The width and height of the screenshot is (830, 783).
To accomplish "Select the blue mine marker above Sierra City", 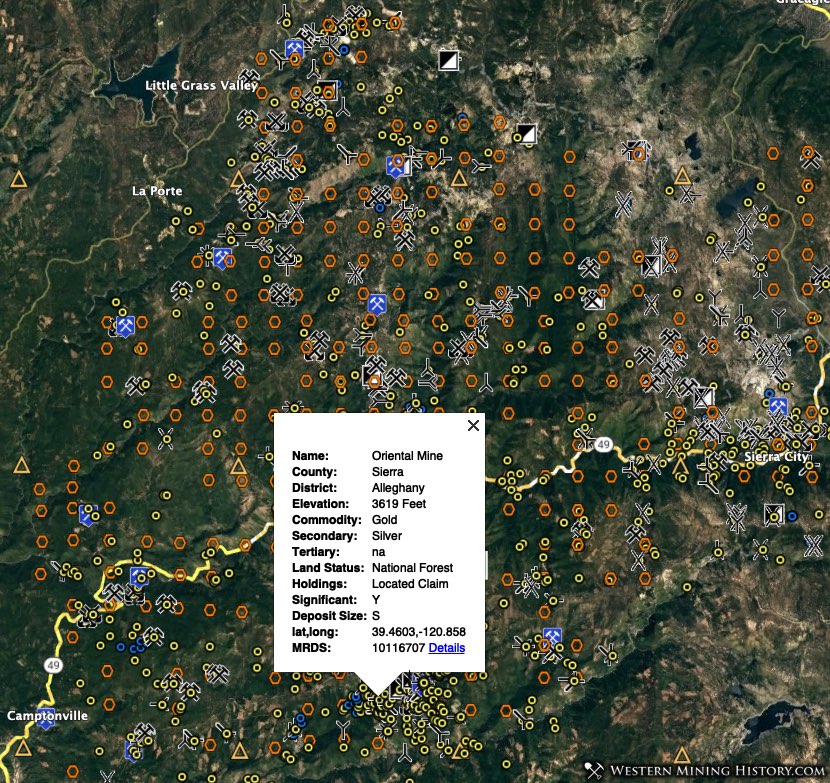I will 778,407.
